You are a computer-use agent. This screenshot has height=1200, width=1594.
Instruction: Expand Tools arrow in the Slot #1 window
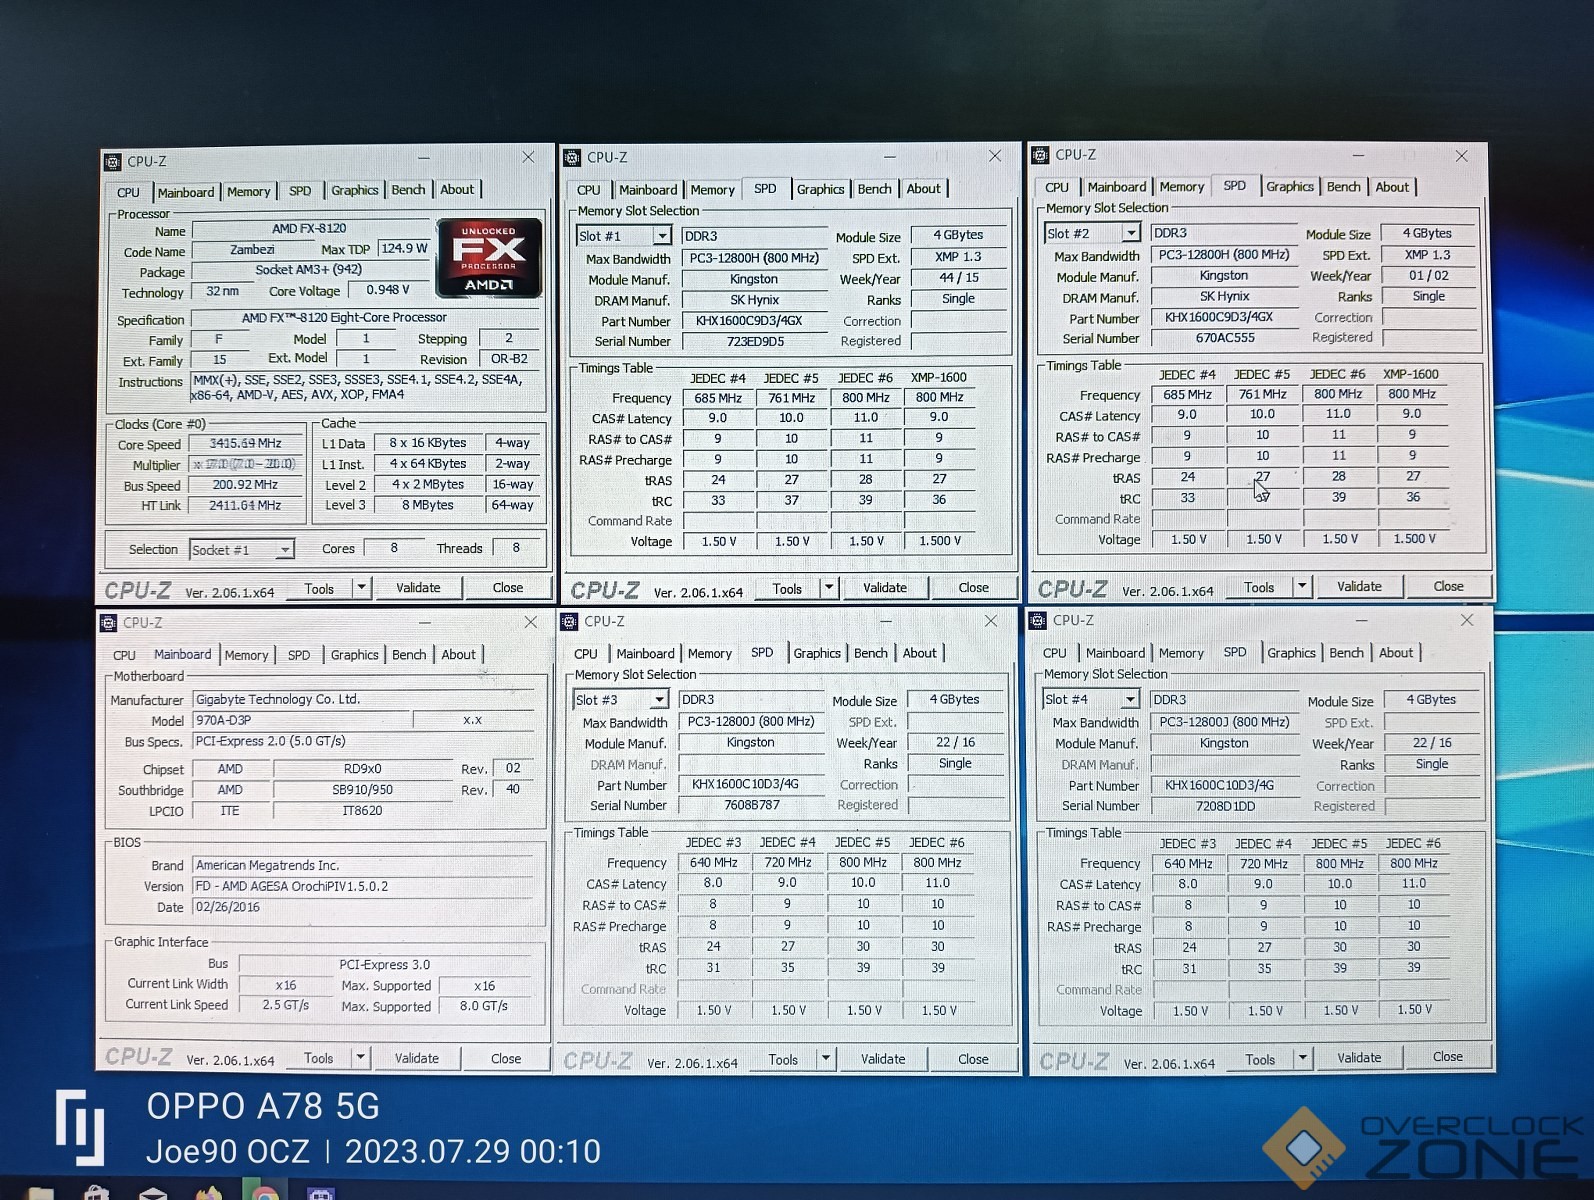pos(829,588)
